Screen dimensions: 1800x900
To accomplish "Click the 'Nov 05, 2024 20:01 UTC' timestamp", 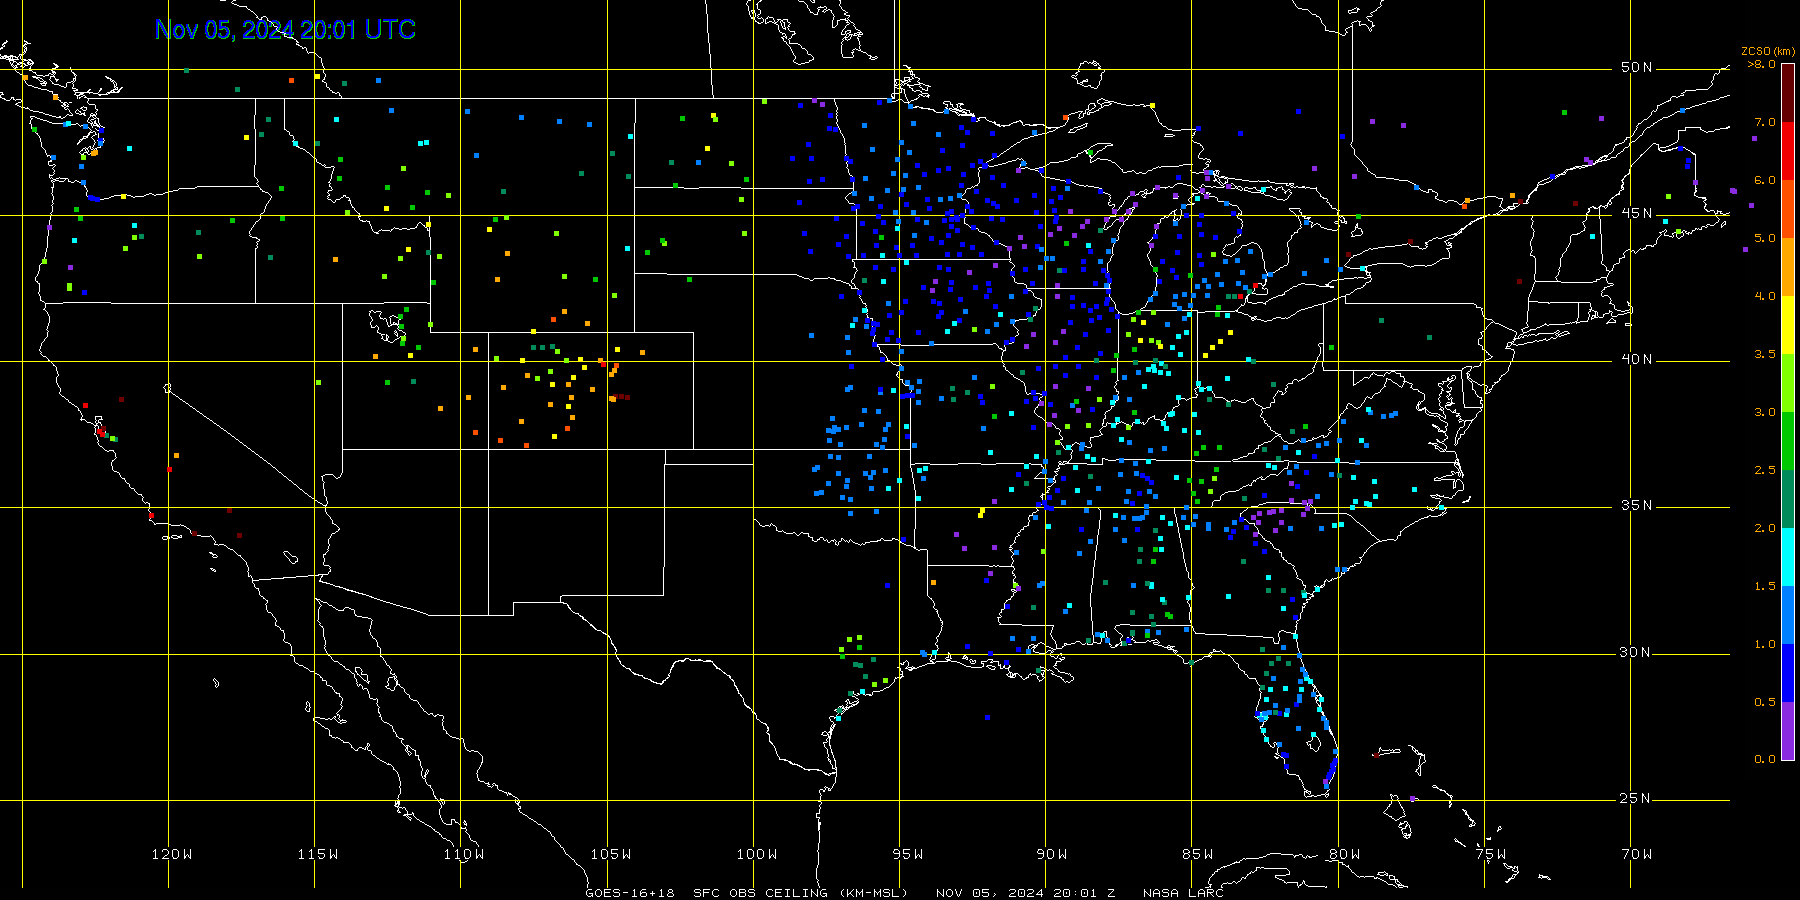I will pos(285,30).
